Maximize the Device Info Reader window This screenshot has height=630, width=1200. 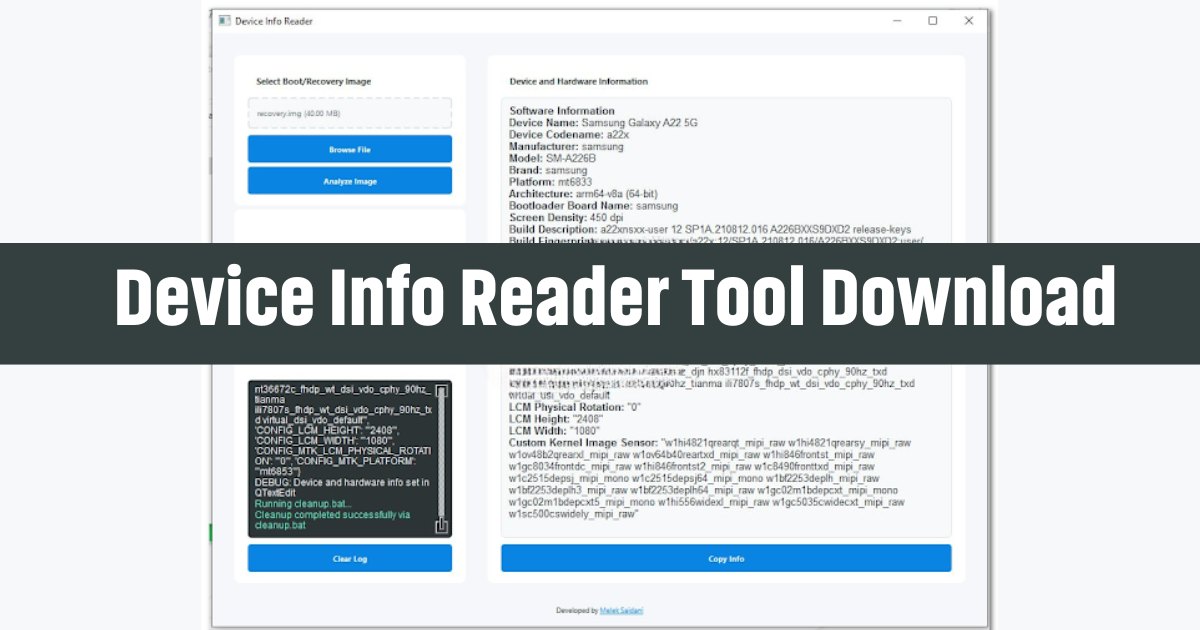coord(932,21)
